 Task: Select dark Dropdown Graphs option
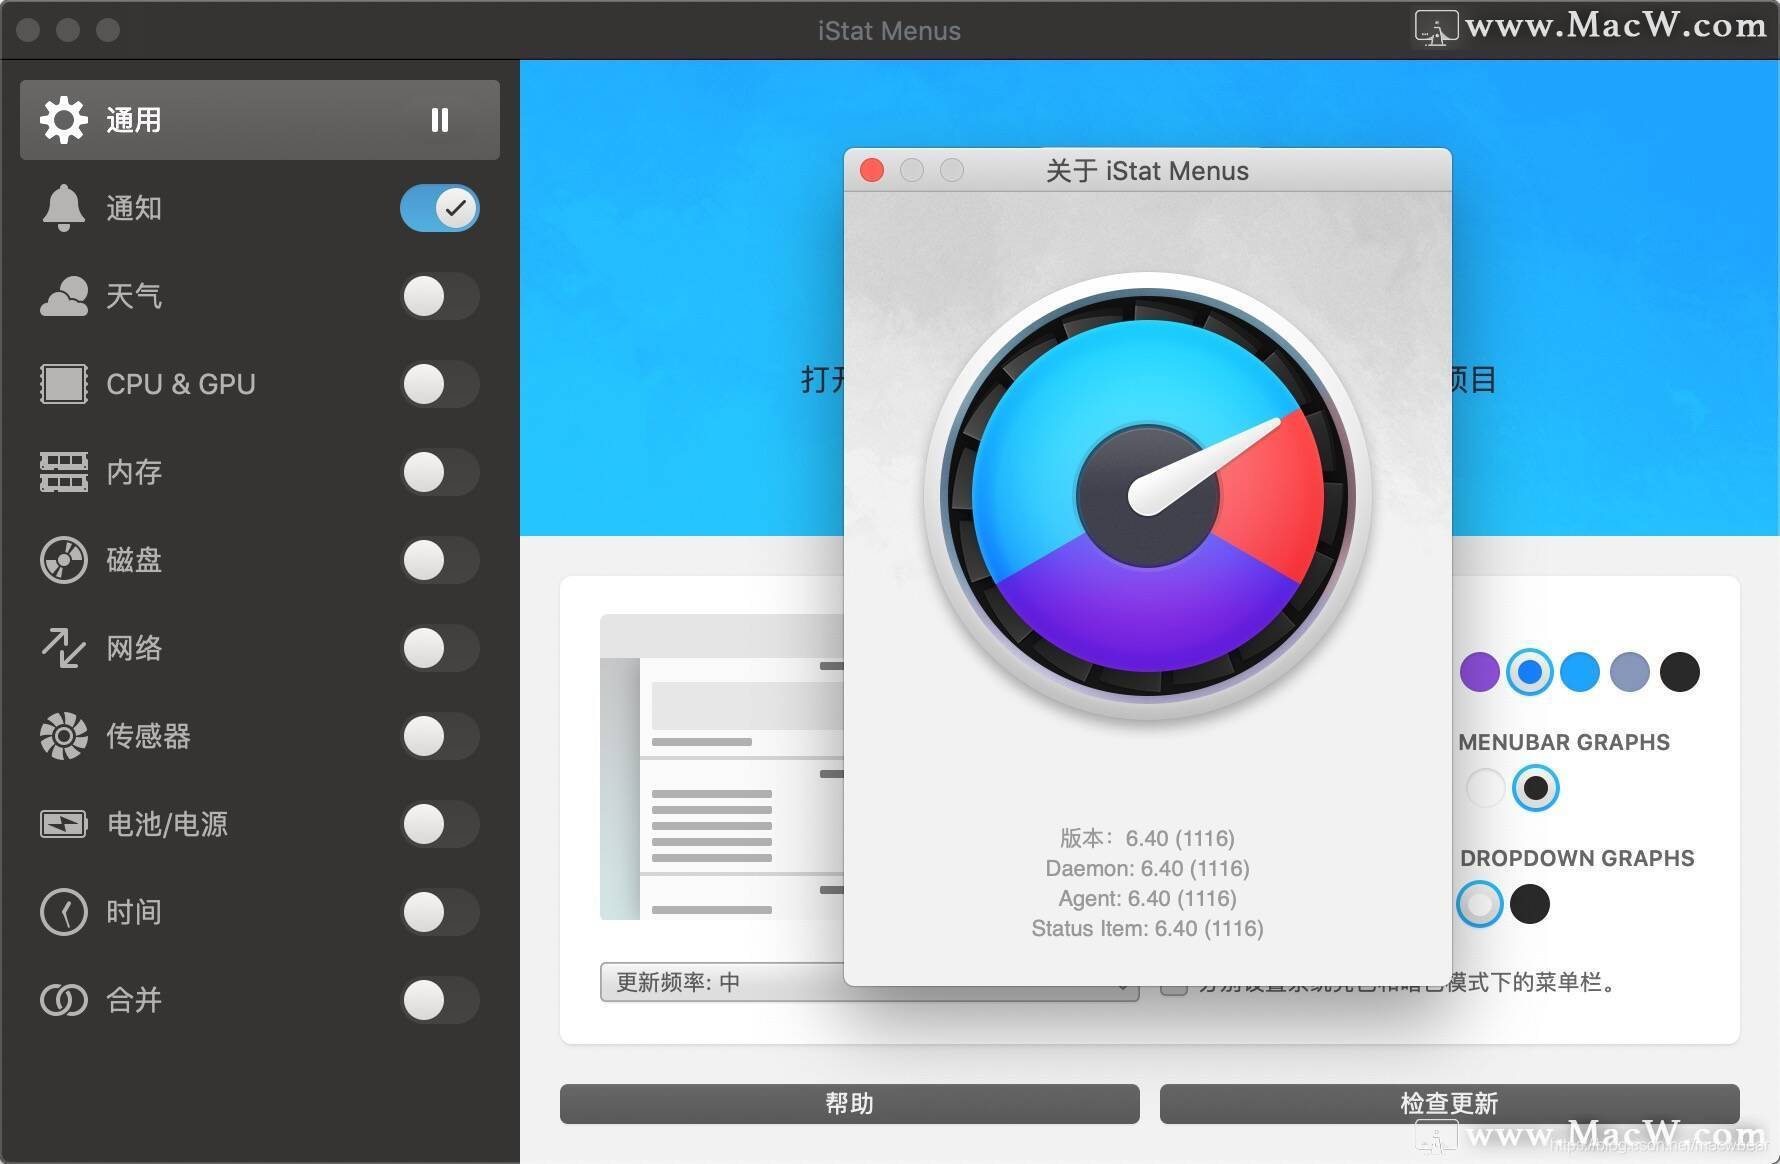(1530, 904)
